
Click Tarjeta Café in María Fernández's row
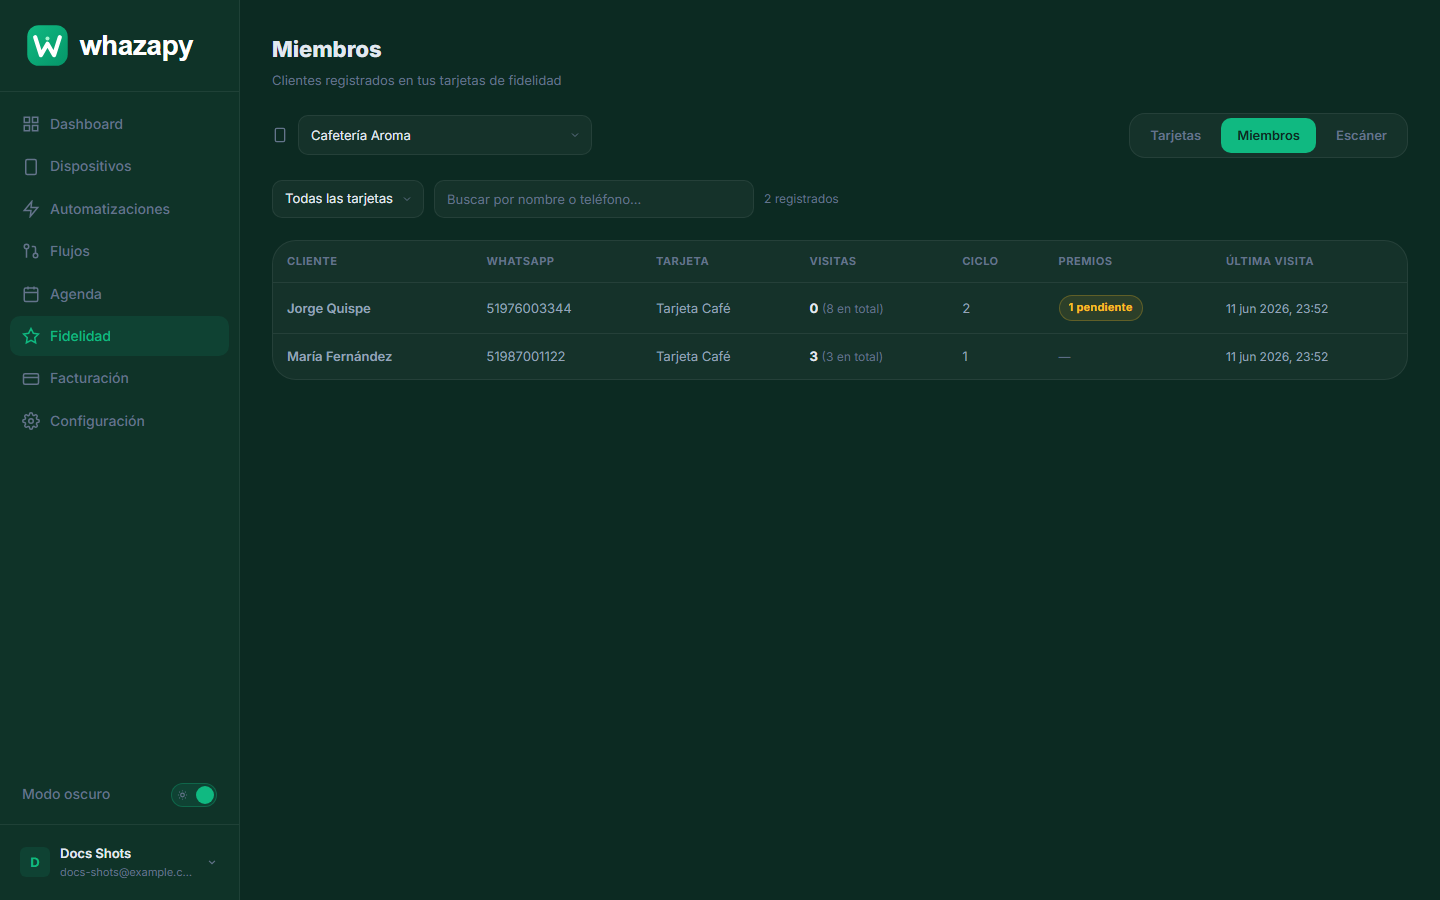pyautogui.click(x=693, y=356)
